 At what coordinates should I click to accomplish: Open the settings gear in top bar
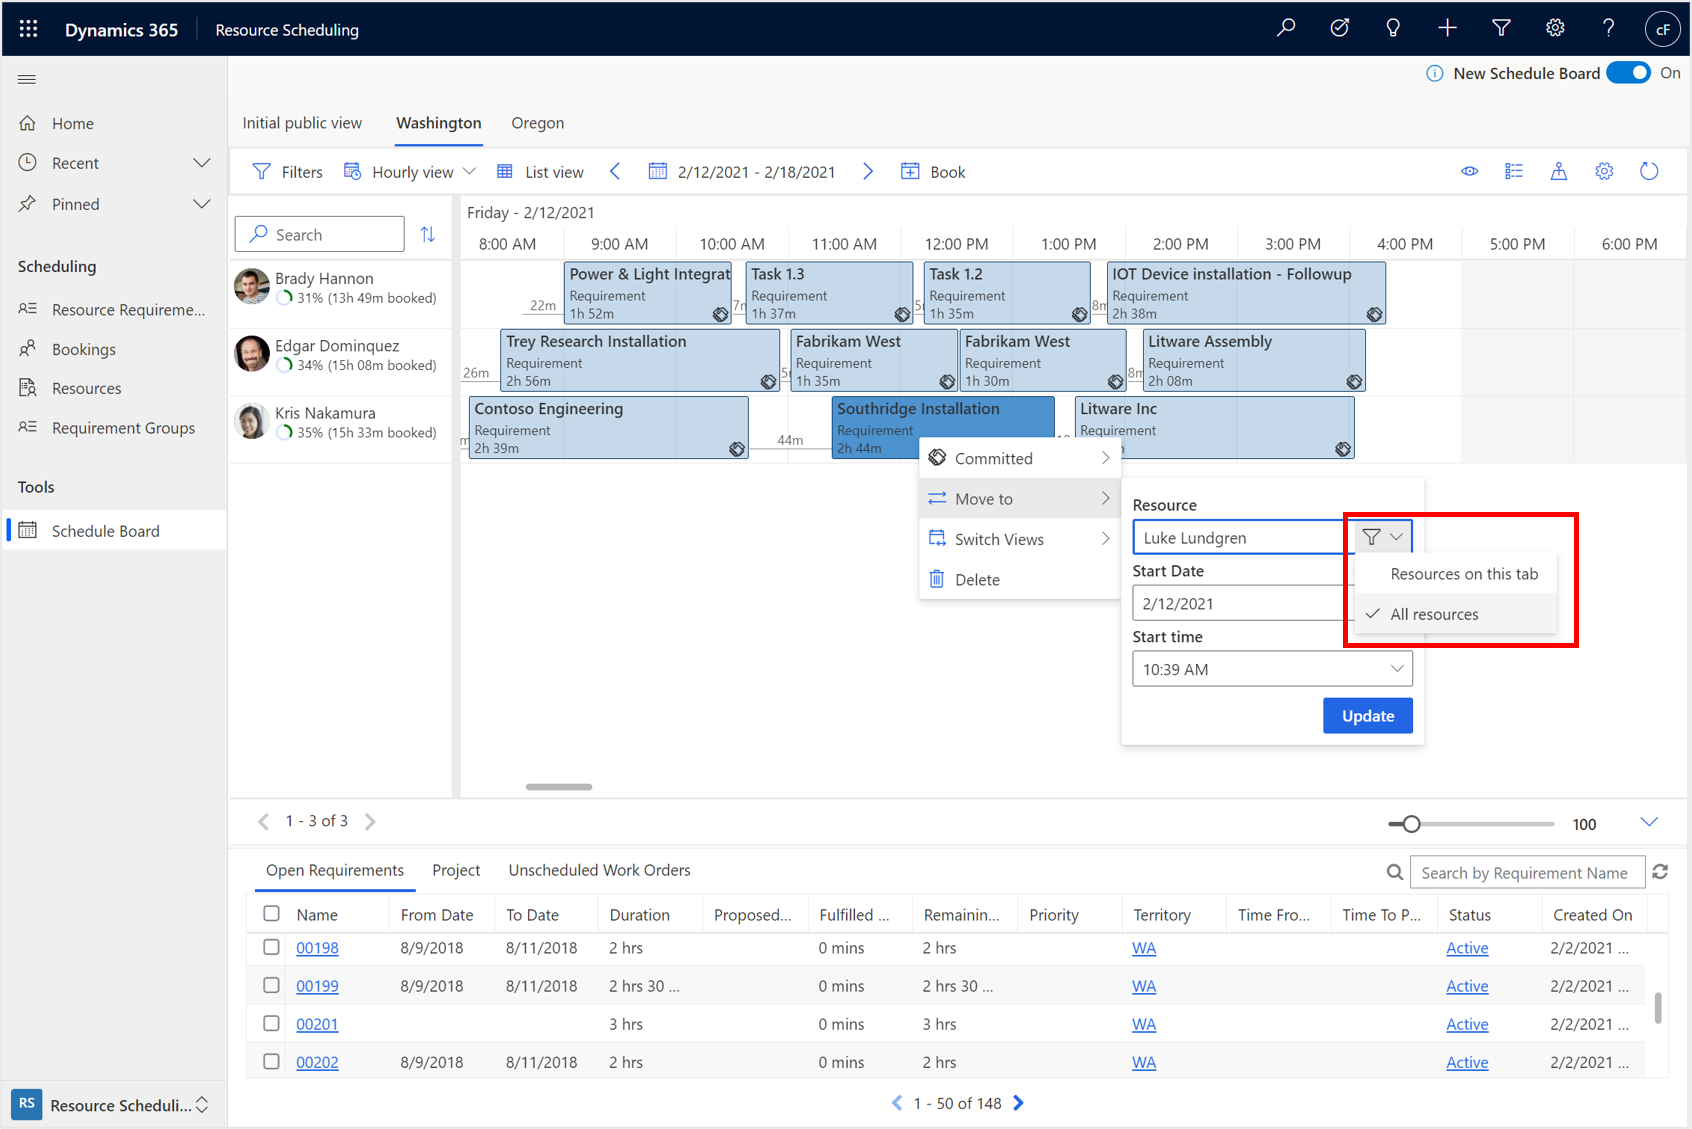1555,29
